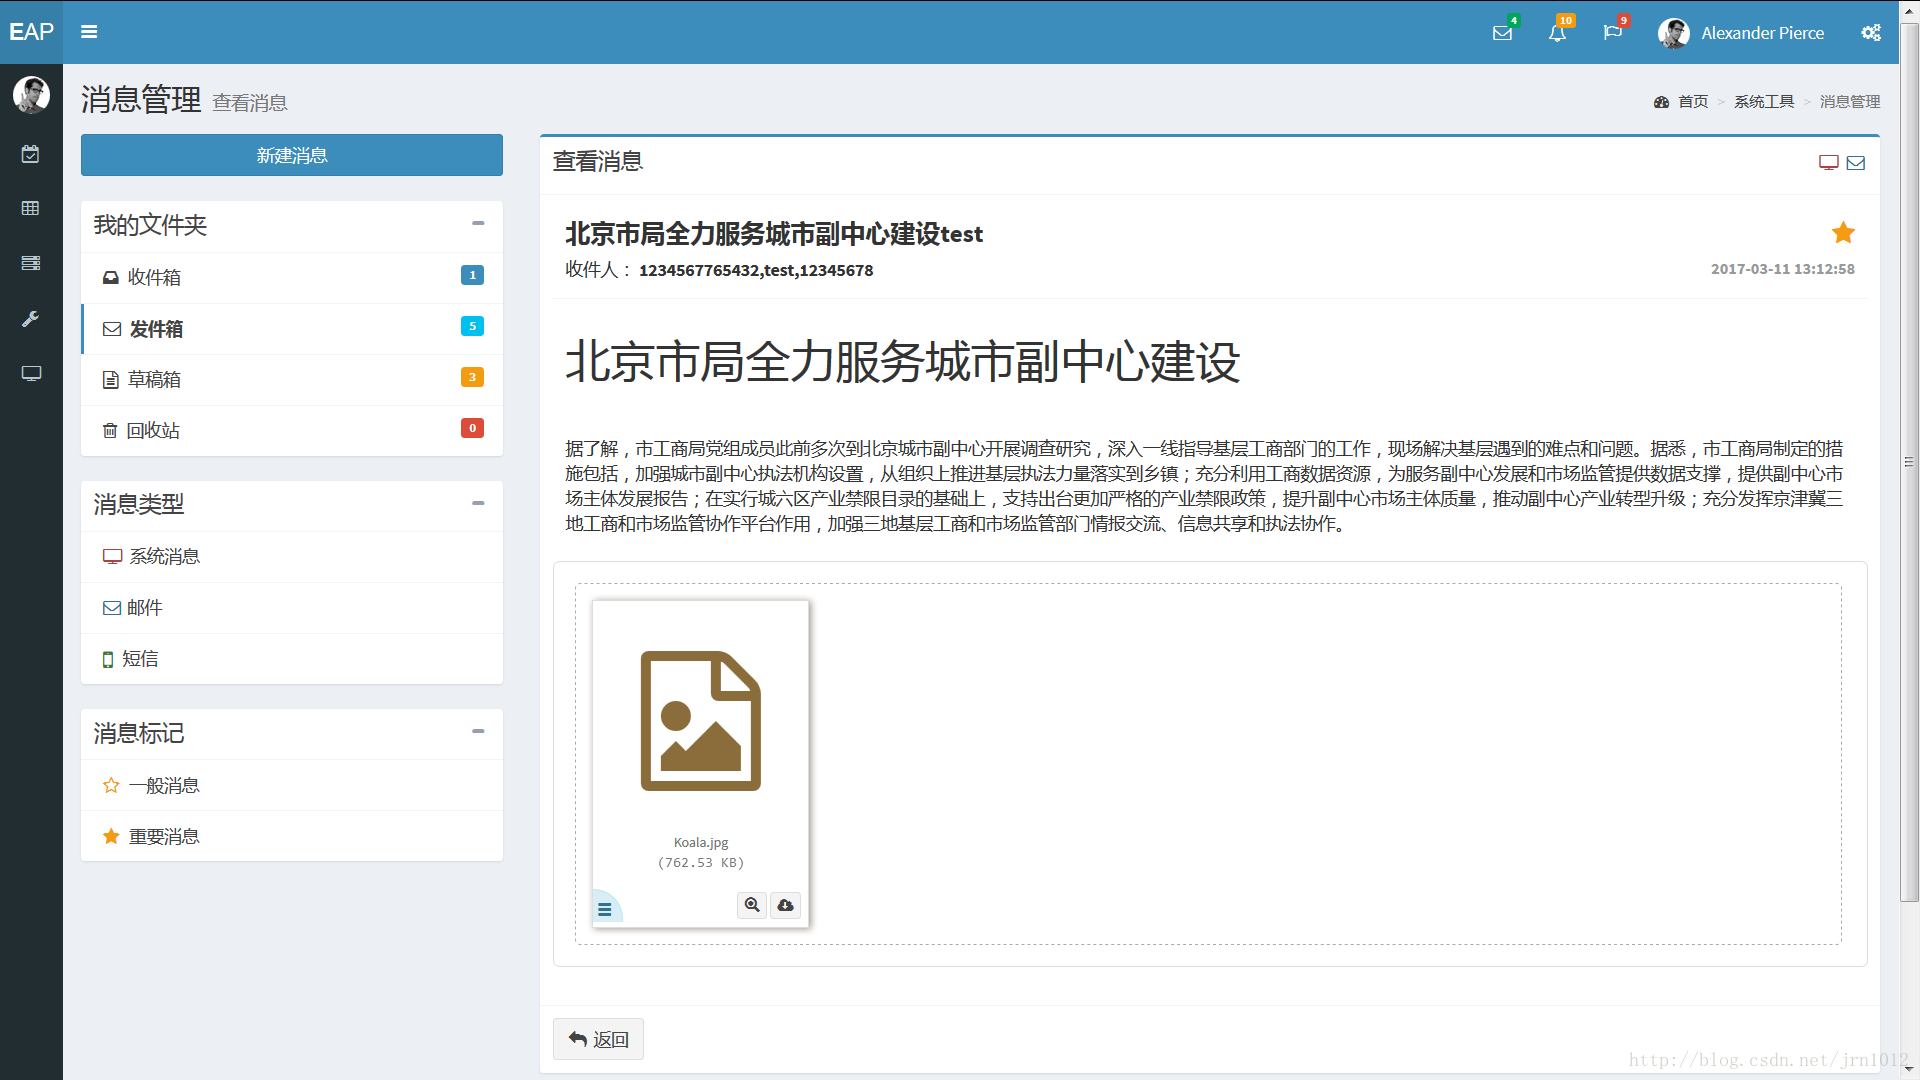Viewport: 1920px width, 1080px height.
Task: Click the EAP logo
Action: point(31,32)
